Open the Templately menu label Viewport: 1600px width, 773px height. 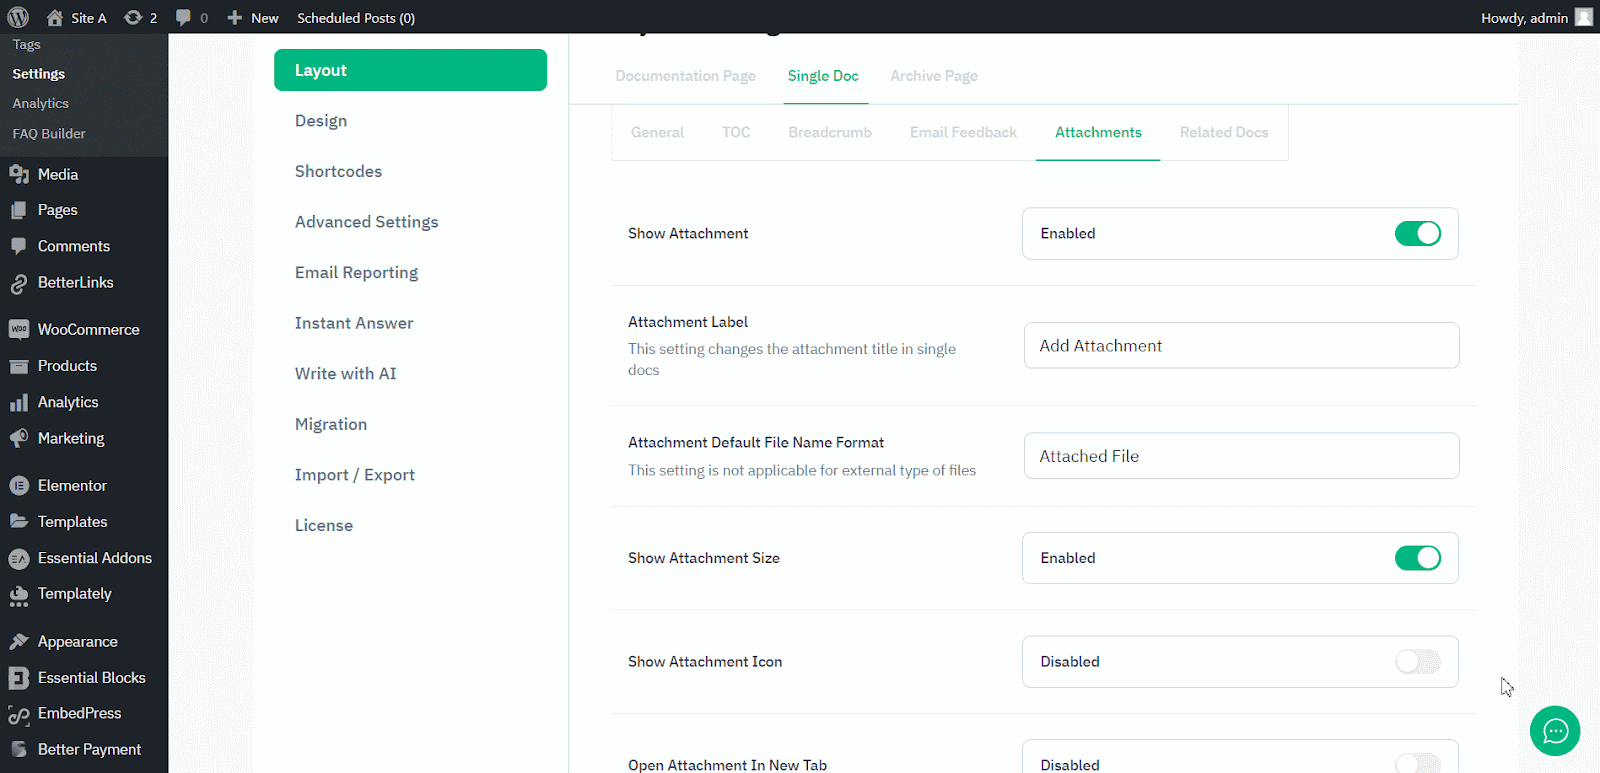74,594
